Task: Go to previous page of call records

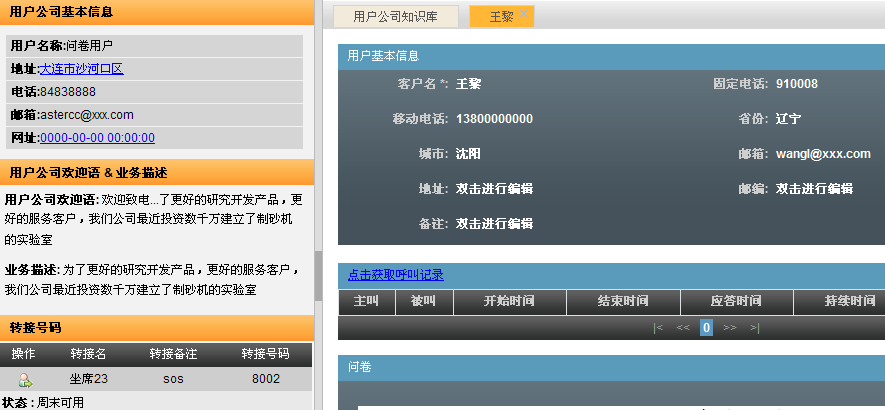Action: [x=683, y=327]
